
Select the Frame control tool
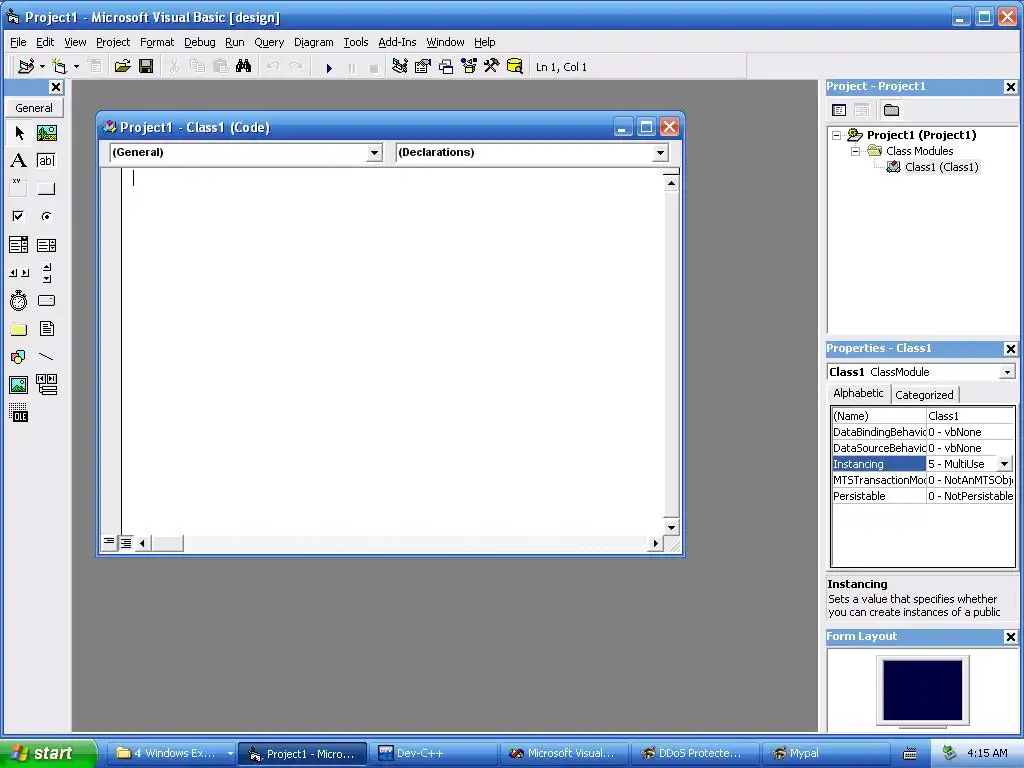(x=19, y=189)
